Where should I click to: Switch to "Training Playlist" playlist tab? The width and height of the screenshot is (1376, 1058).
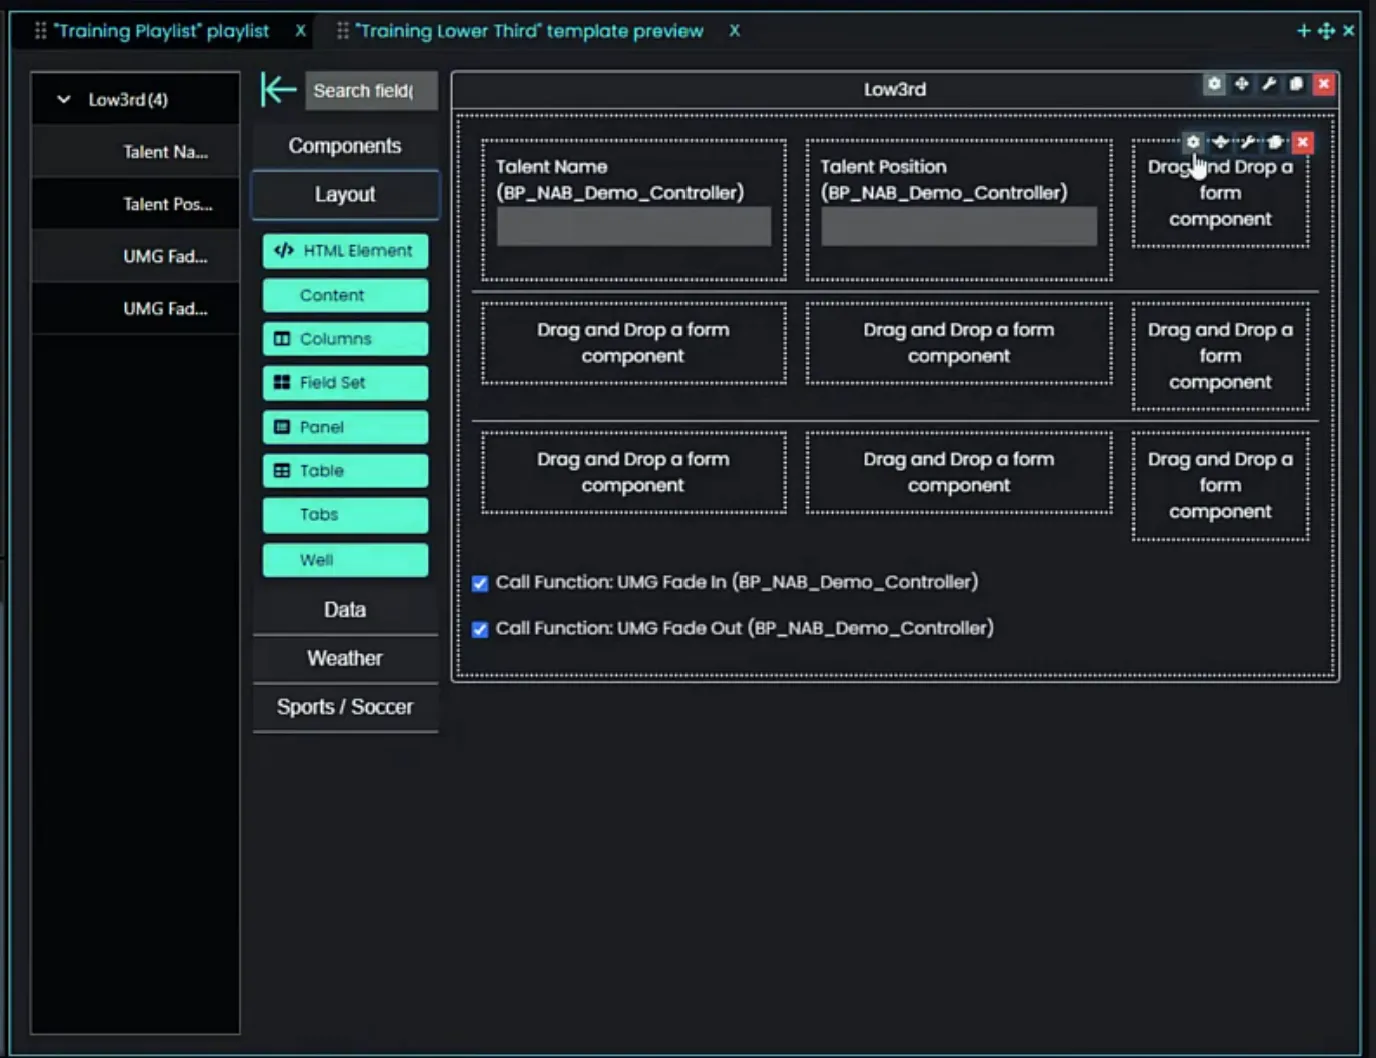click(161, 31)
